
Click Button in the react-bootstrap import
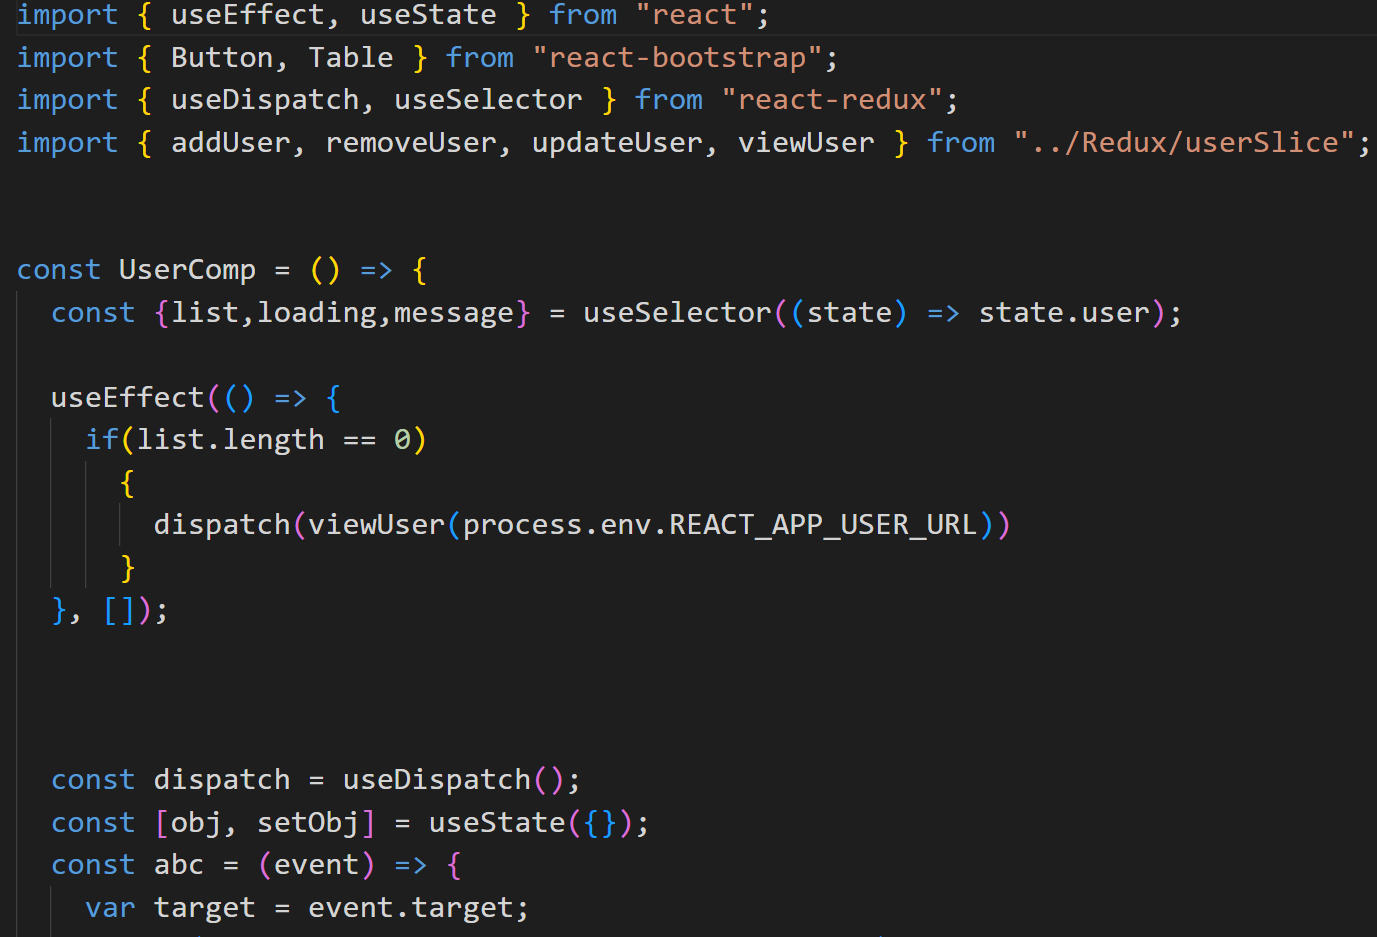click(x=221, y=58)
